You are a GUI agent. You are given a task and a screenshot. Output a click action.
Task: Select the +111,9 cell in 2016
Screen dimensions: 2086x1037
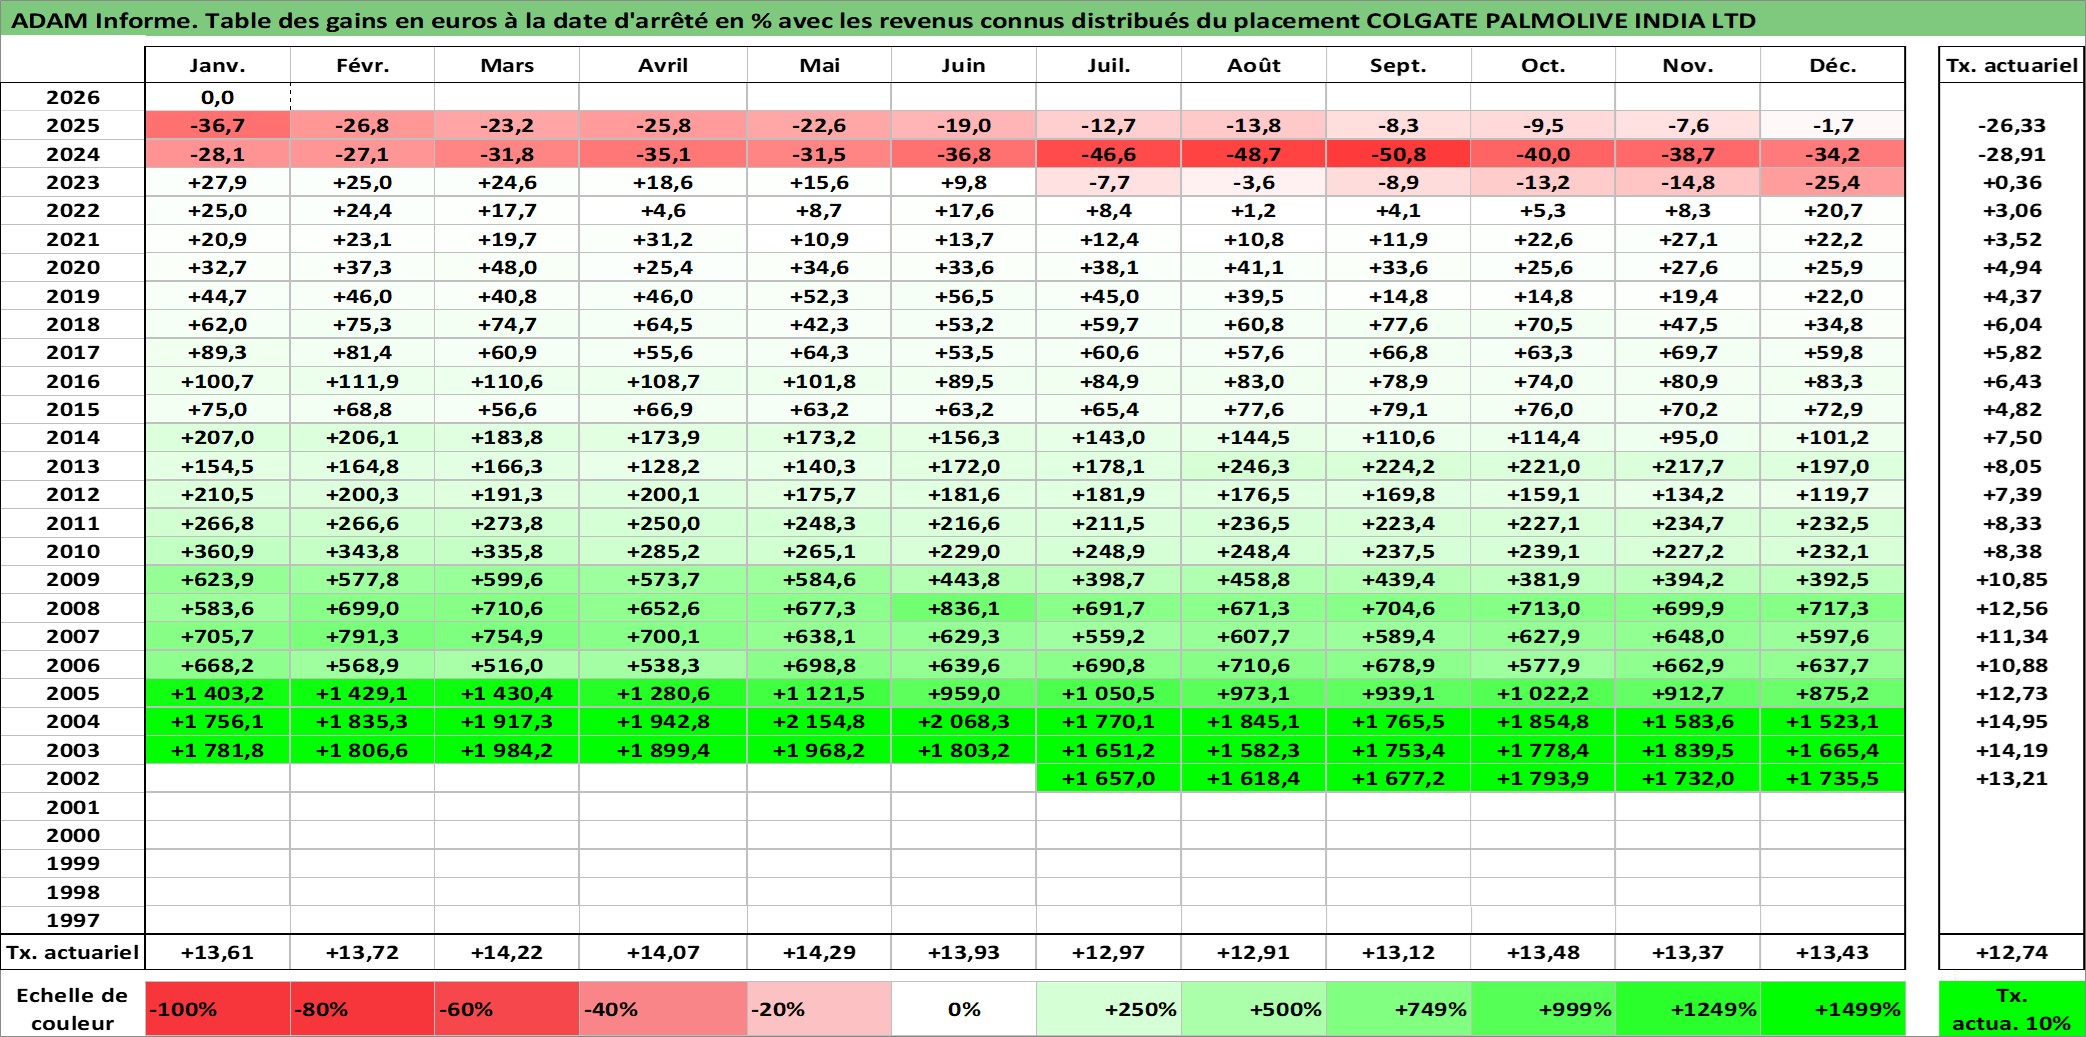pyautogui.click(x=363, y=381)
